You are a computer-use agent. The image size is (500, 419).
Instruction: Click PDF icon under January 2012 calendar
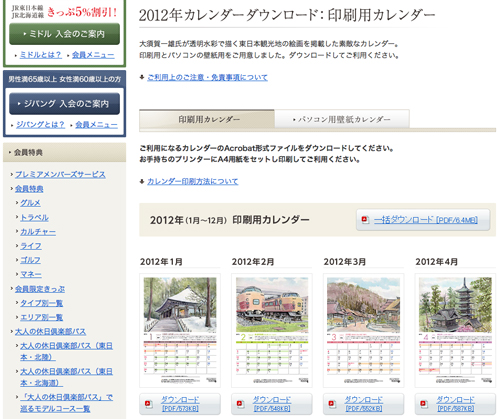tap(148, 404)
